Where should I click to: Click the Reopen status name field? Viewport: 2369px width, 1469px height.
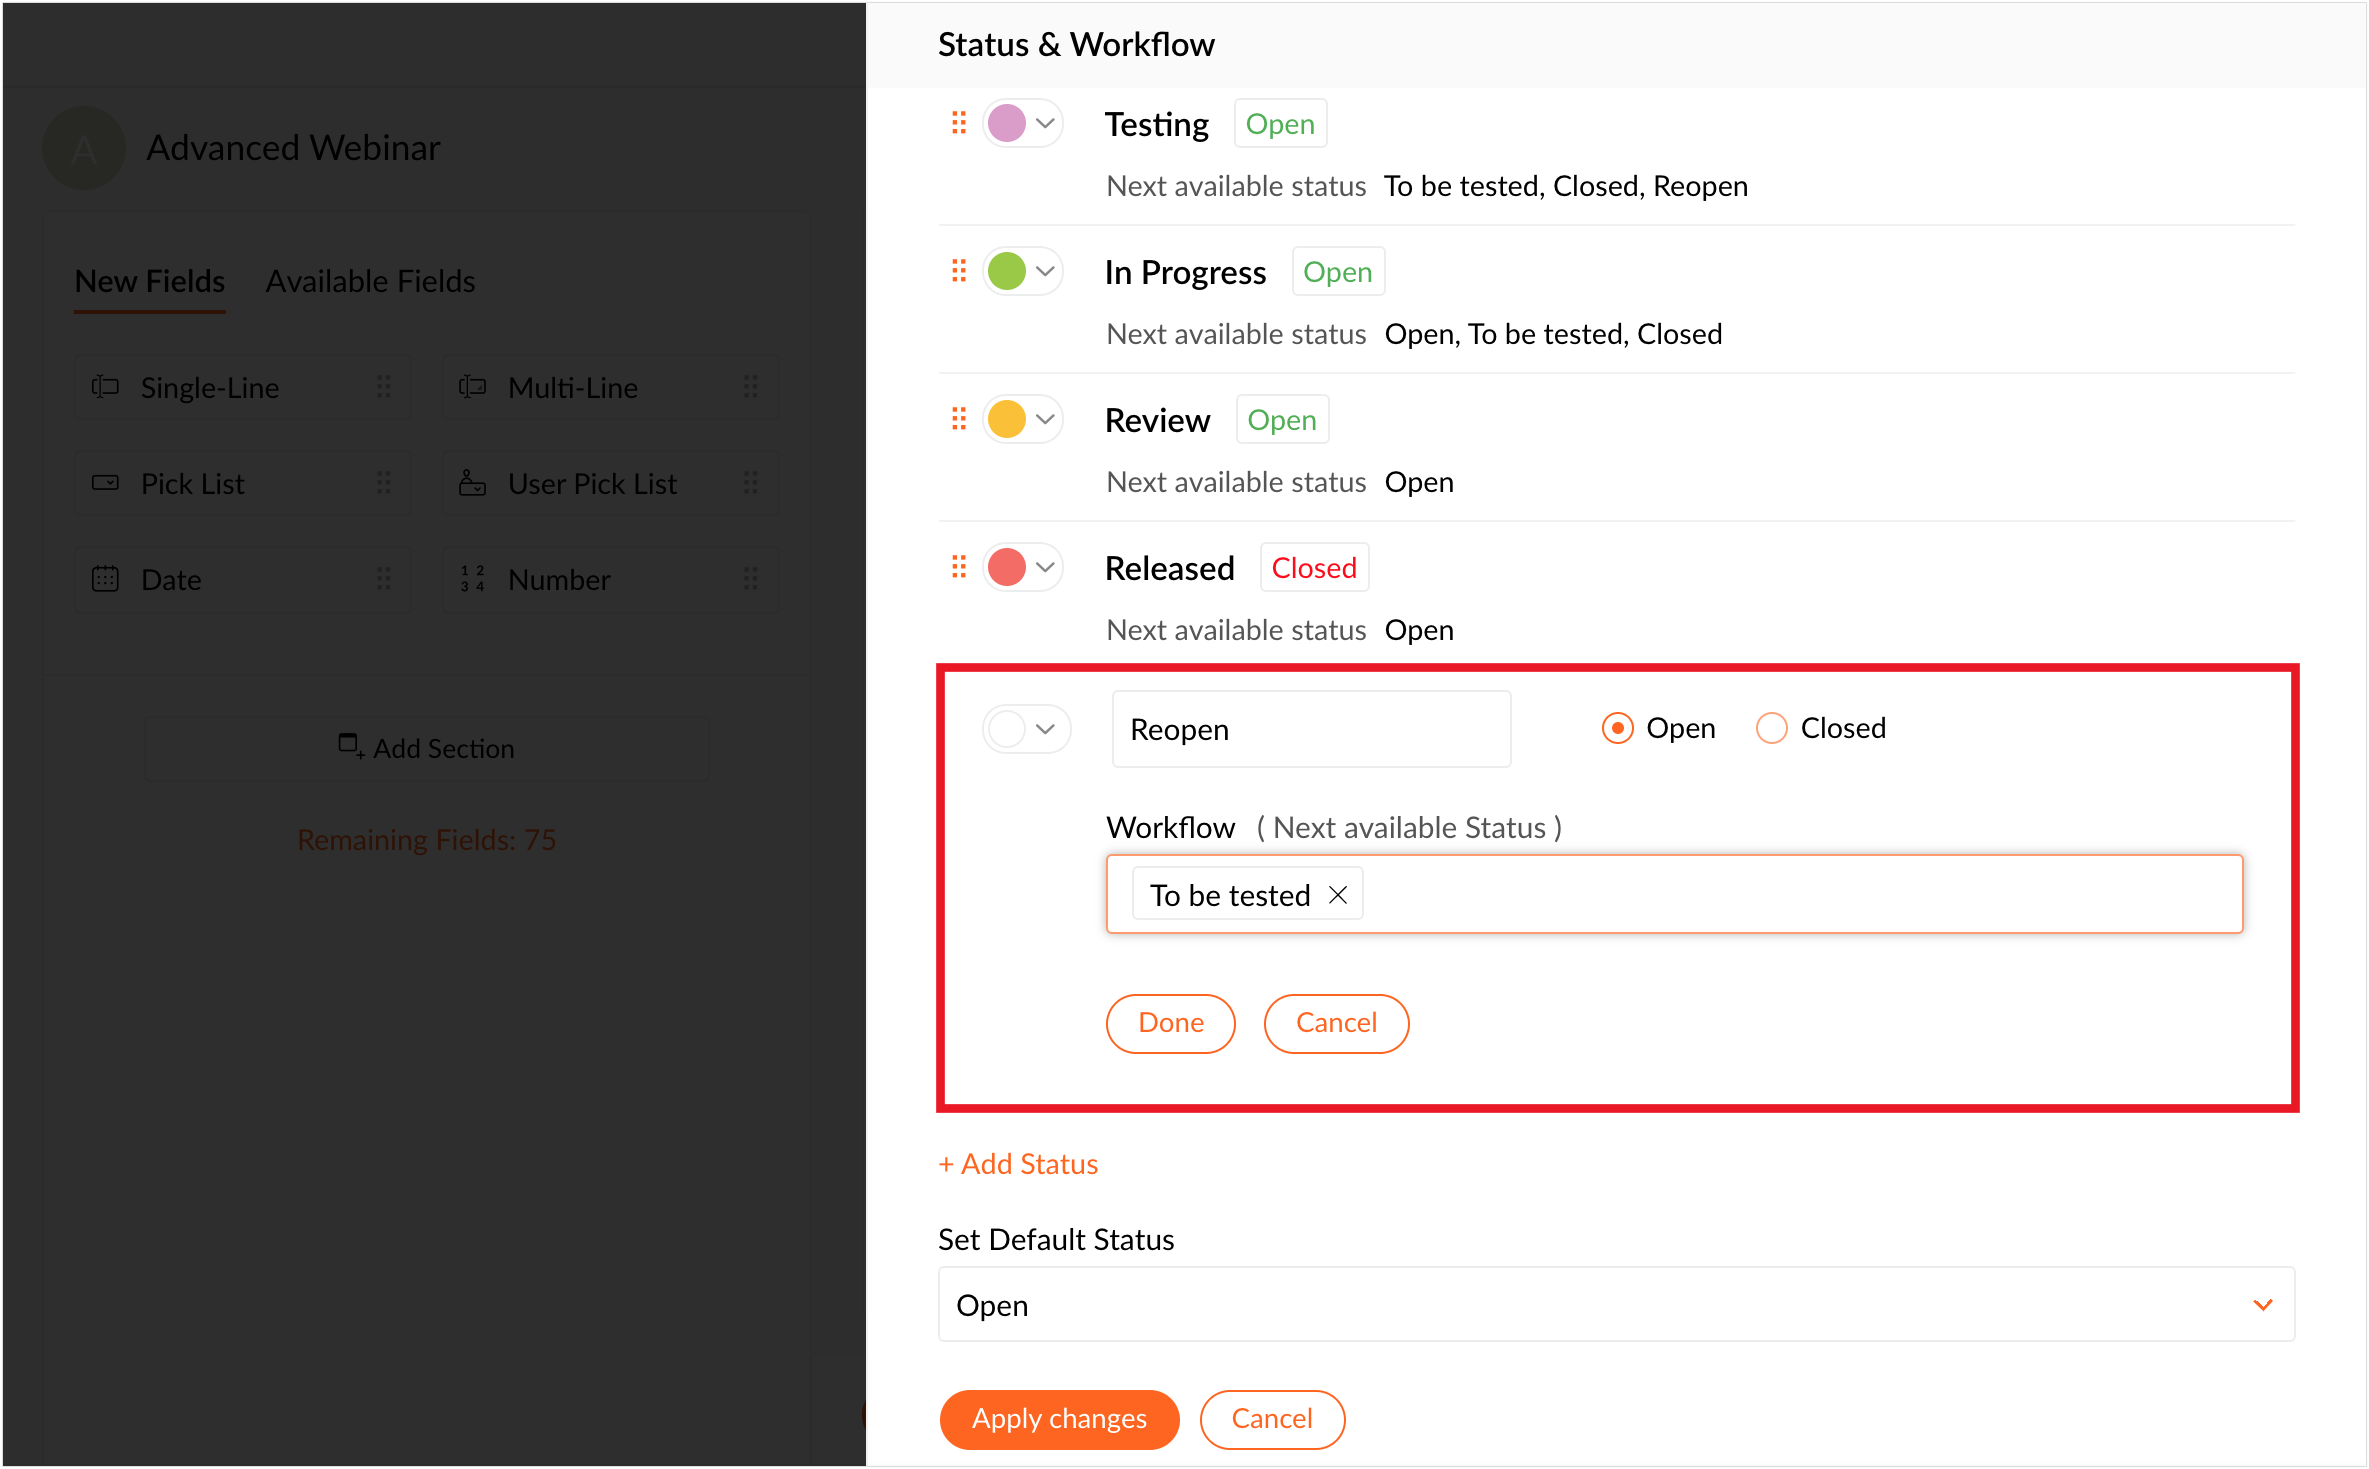click(1310, 729)
